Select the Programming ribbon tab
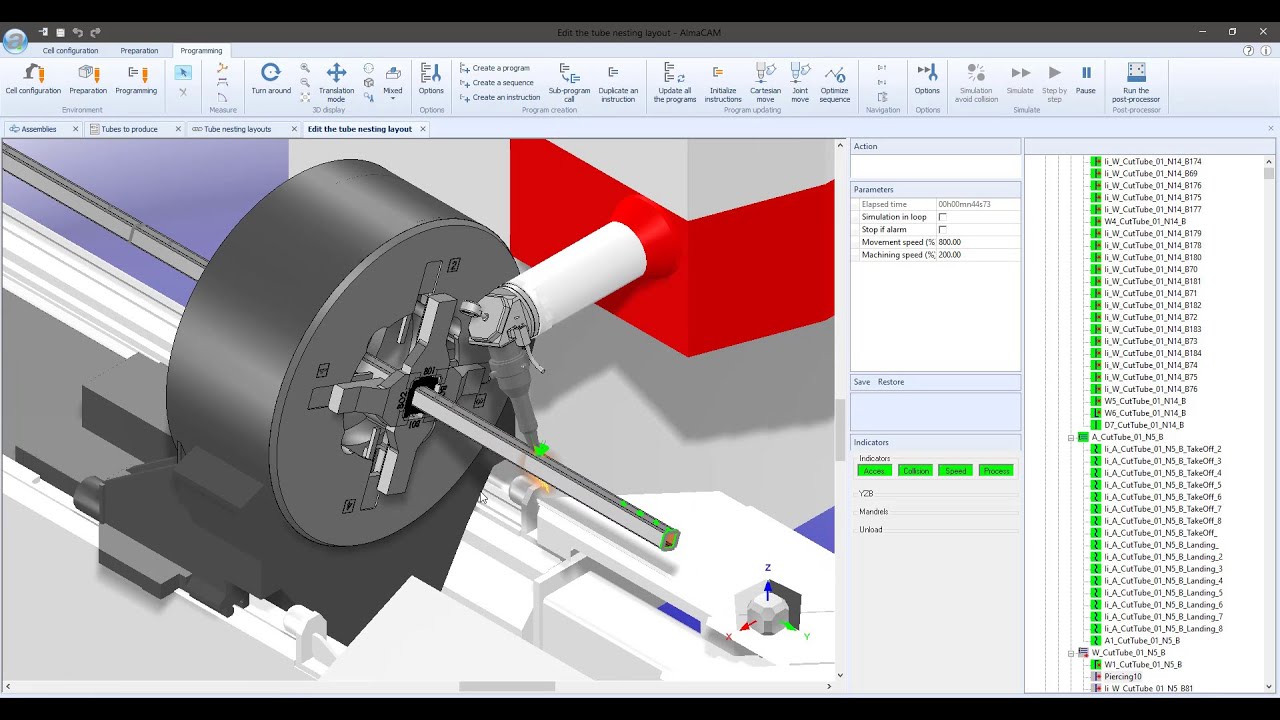This screenshot has width=1280, height=720. (x=201, y=50)
